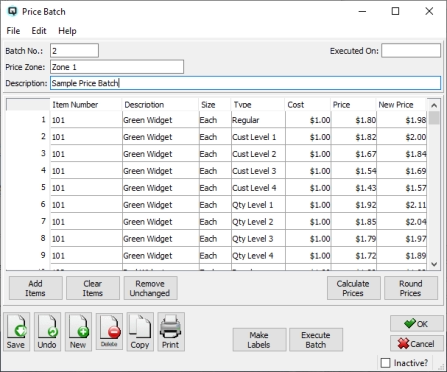Click the Save icon button
The width and height of the screenshot is (447, 372).
16,332
